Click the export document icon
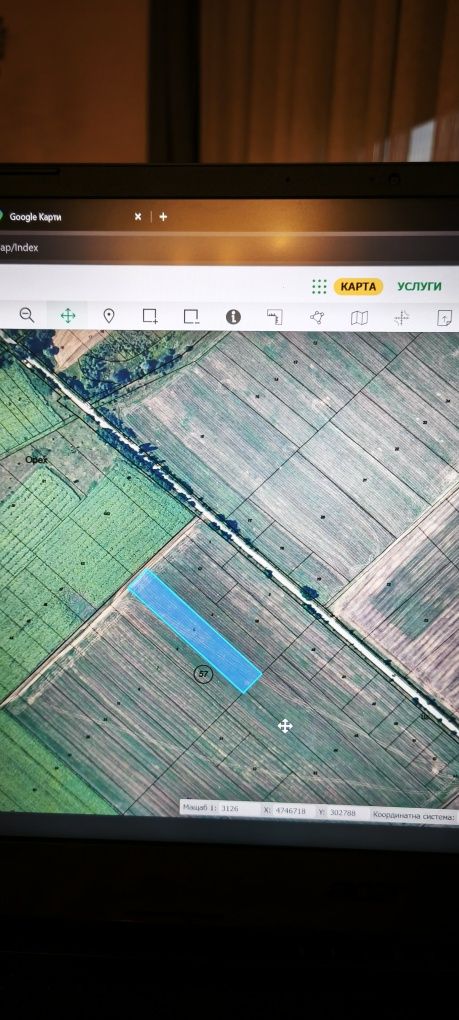459x1020 pixels. (444, 318)
